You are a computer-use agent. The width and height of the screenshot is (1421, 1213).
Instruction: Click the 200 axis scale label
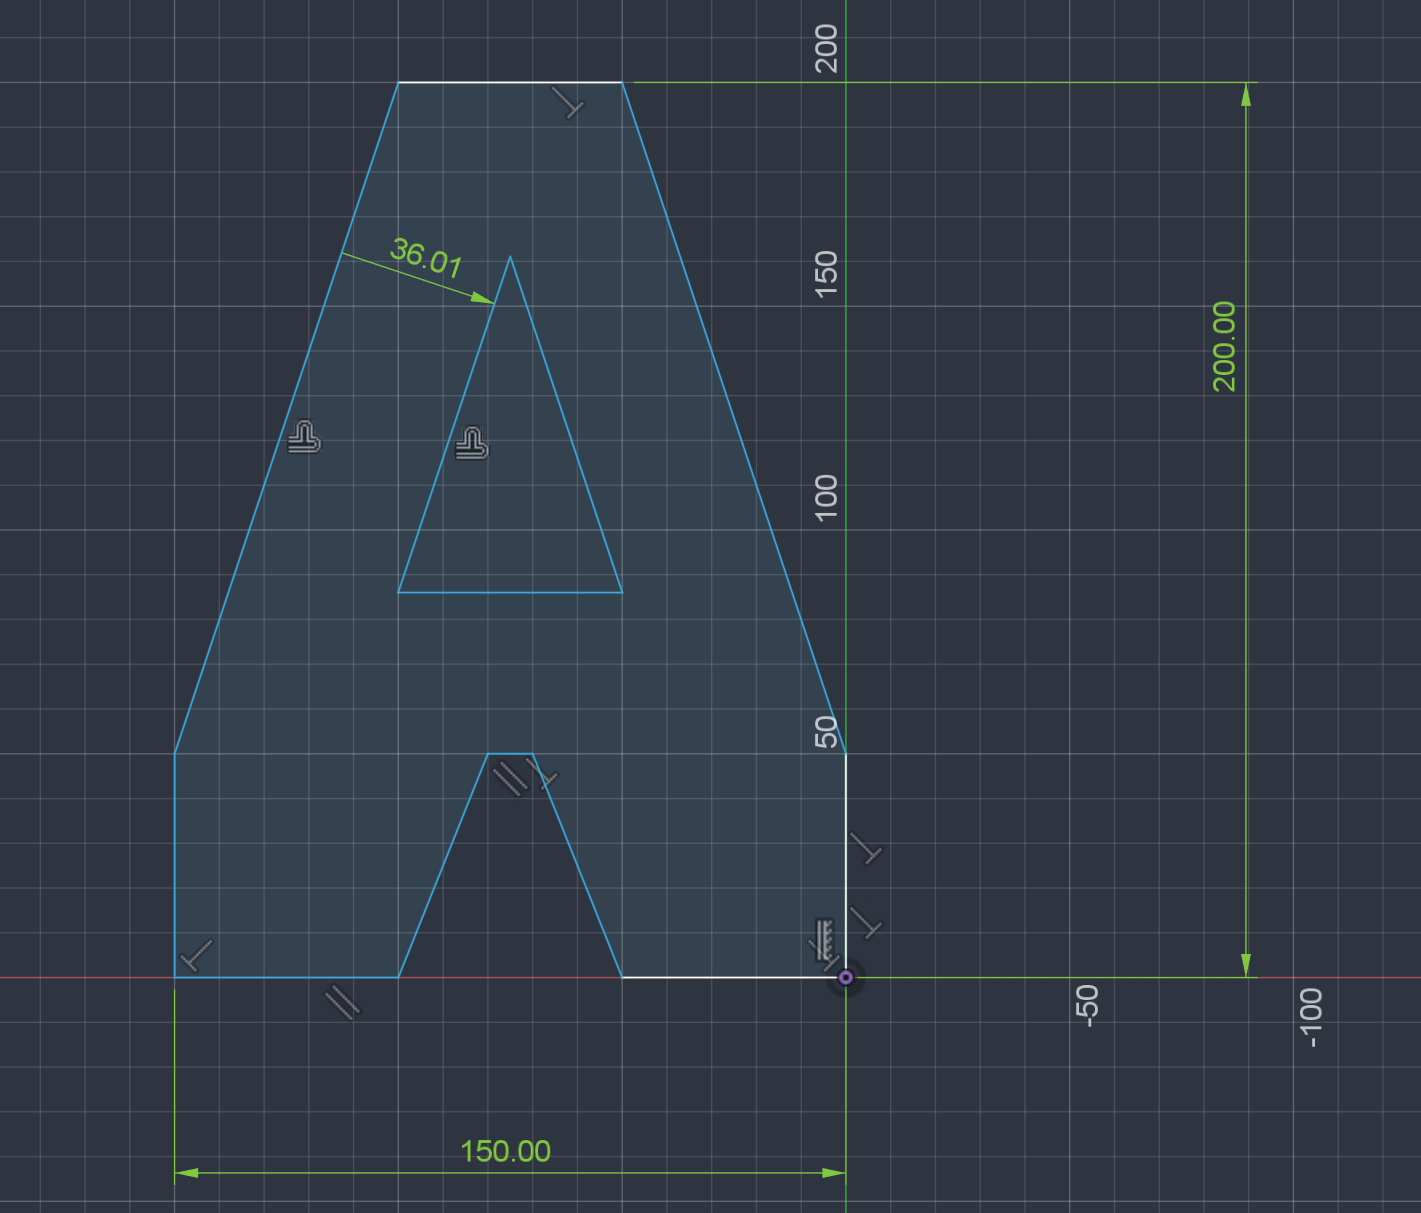(826, 48)
